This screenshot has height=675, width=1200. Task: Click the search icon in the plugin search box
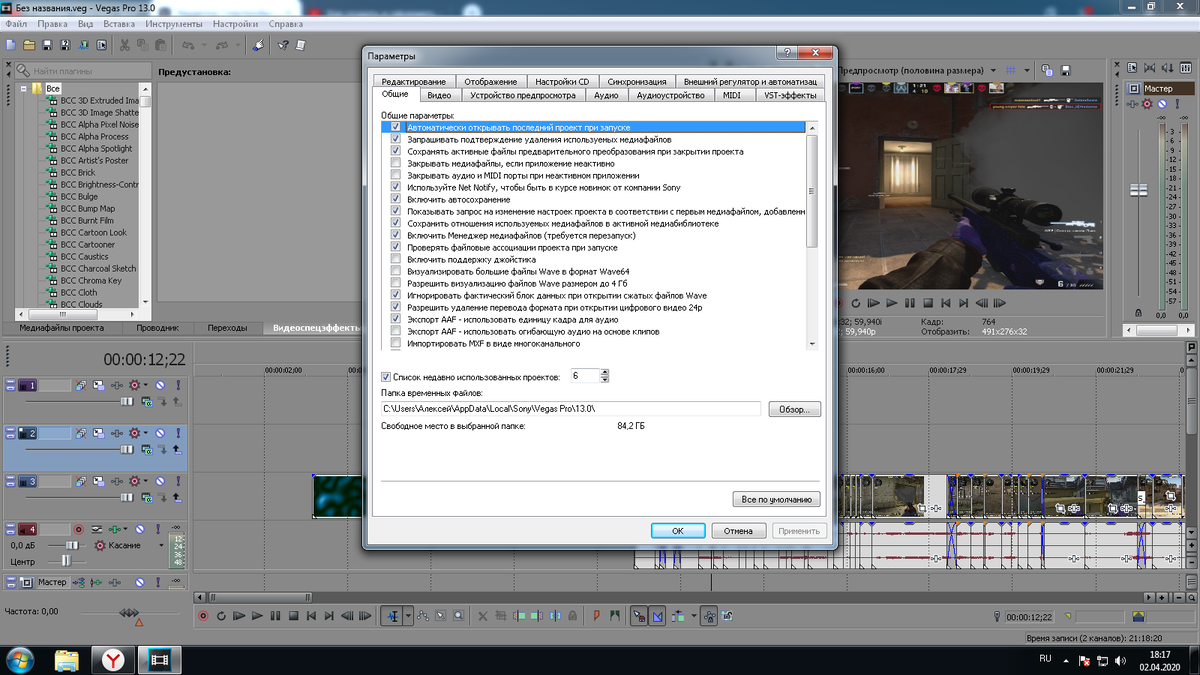point(23,72)
